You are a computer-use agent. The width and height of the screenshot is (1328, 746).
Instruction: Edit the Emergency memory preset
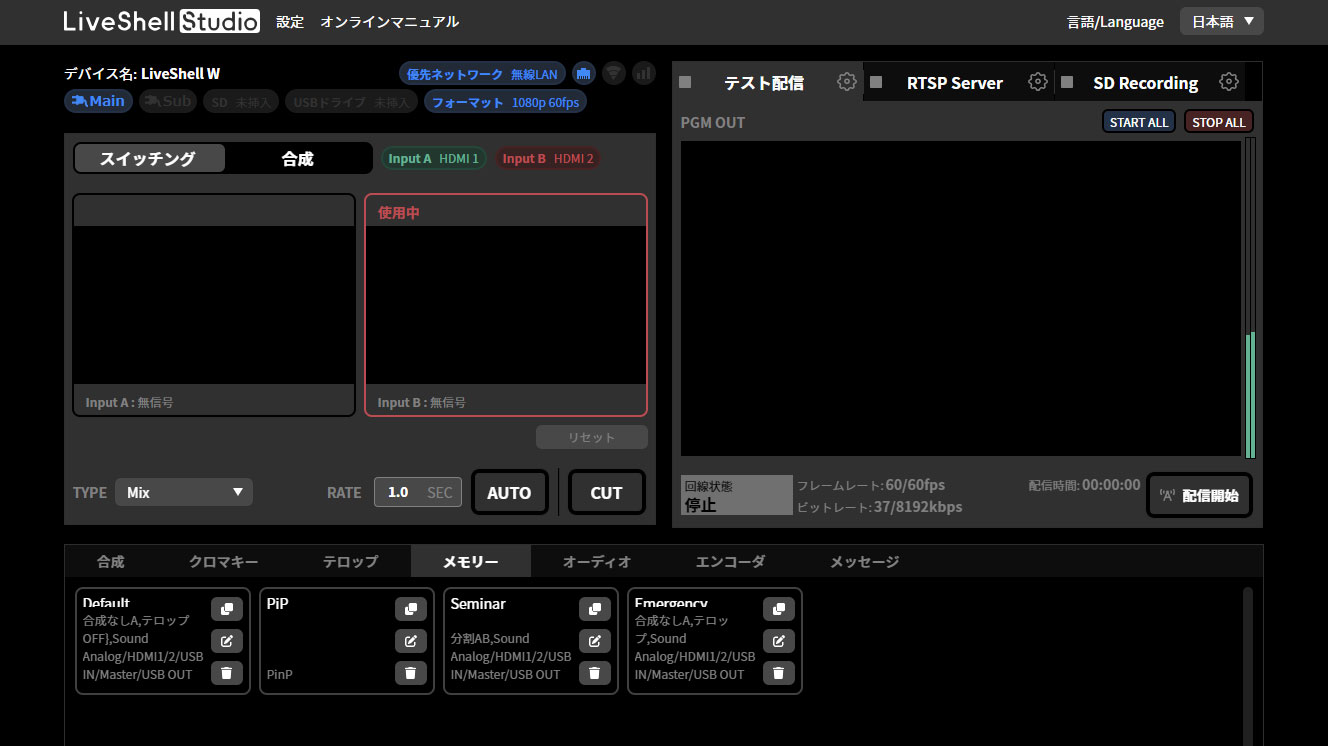click(x=779, y=641)
